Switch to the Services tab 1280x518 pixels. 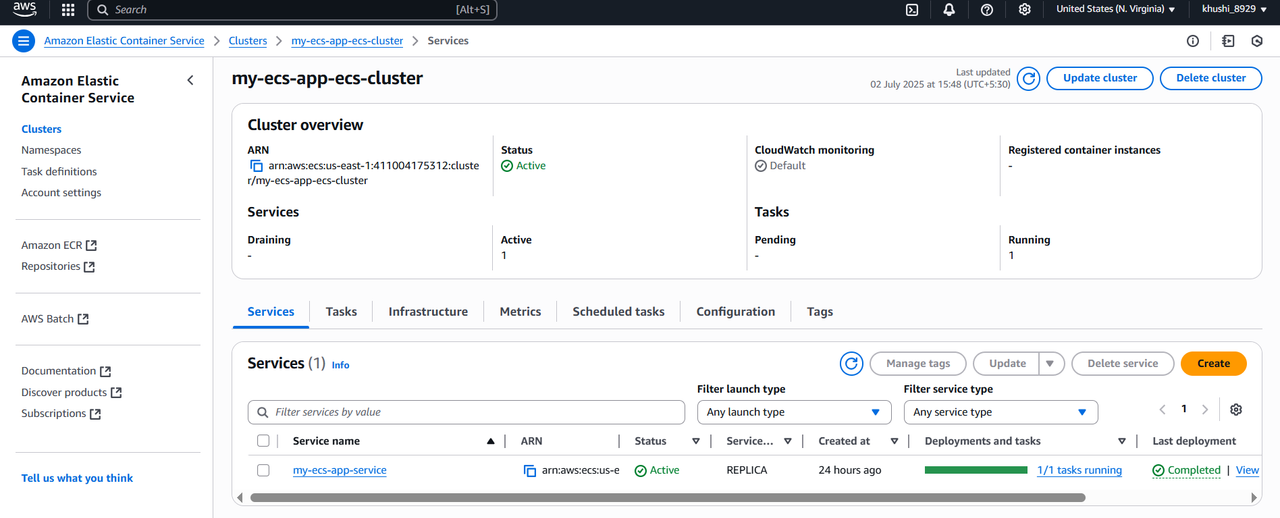pos(271,312)
